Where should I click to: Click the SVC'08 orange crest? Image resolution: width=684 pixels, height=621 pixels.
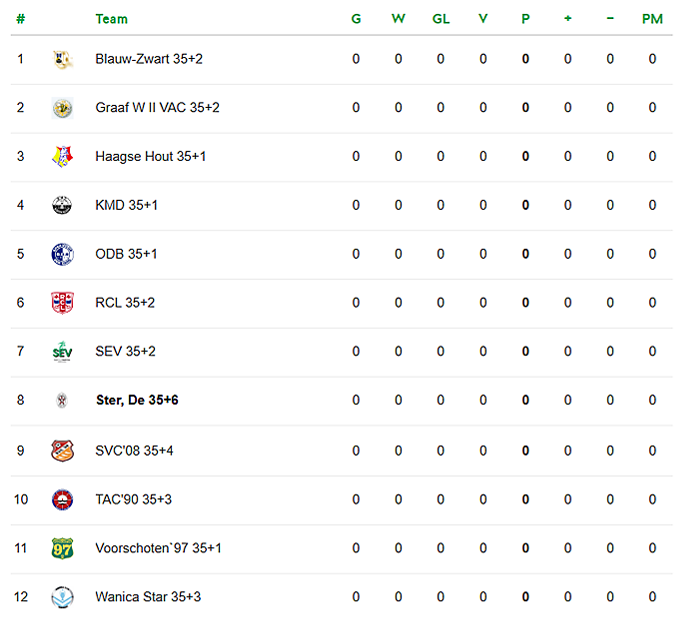(x=62, y=451)
